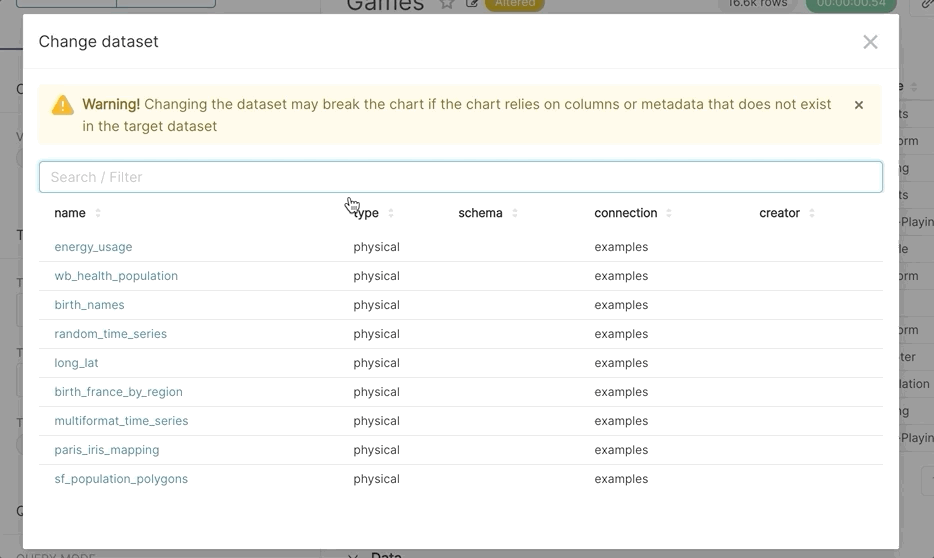Image resolution: width=934 pixels, height=558 pixels.
Task: Select the birth_names dataset
Action: 89,305
